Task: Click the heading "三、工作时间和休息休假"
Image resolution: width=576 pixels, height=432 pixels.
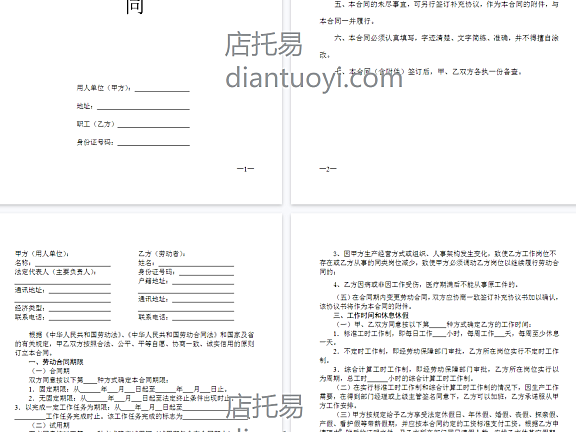Action: point(371,315)
